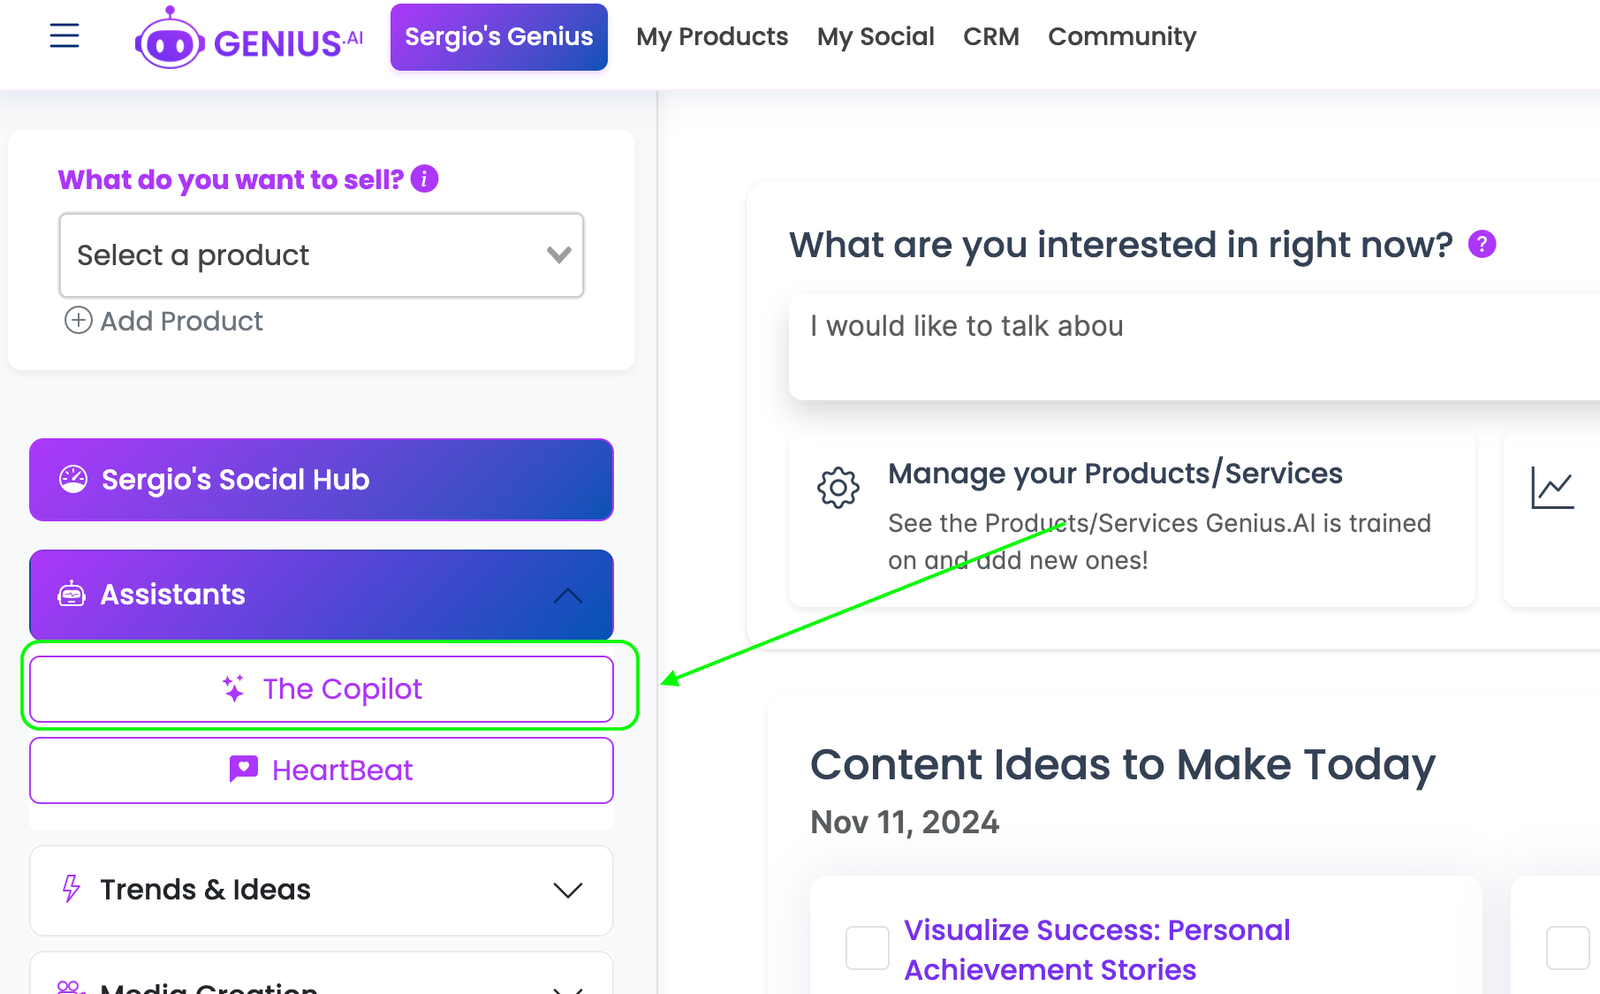The width and height of the screenshot is (1600, 994).
Task: Click the line chart icon card
Action: tap(1552, 488)
